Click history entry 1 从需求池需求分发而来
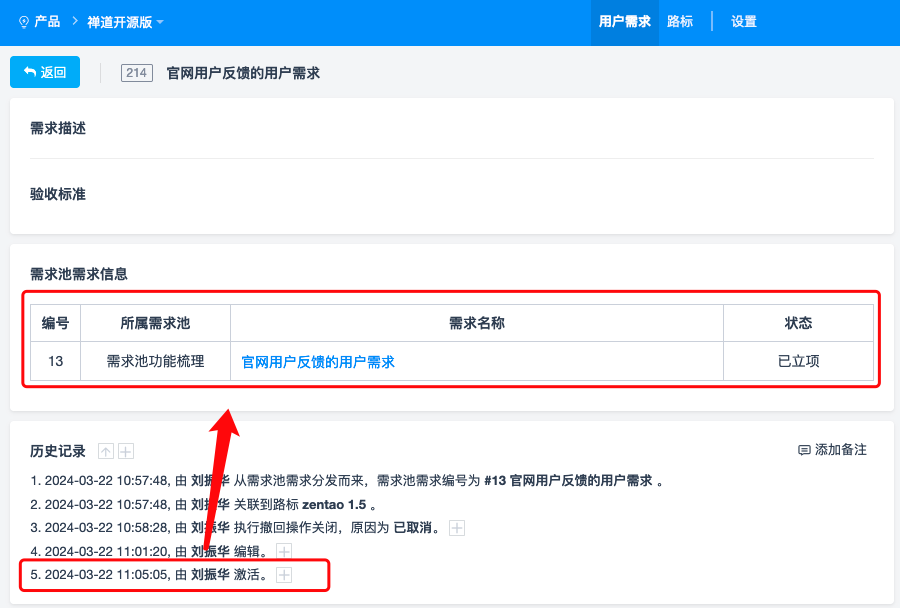 click(347, 481)
